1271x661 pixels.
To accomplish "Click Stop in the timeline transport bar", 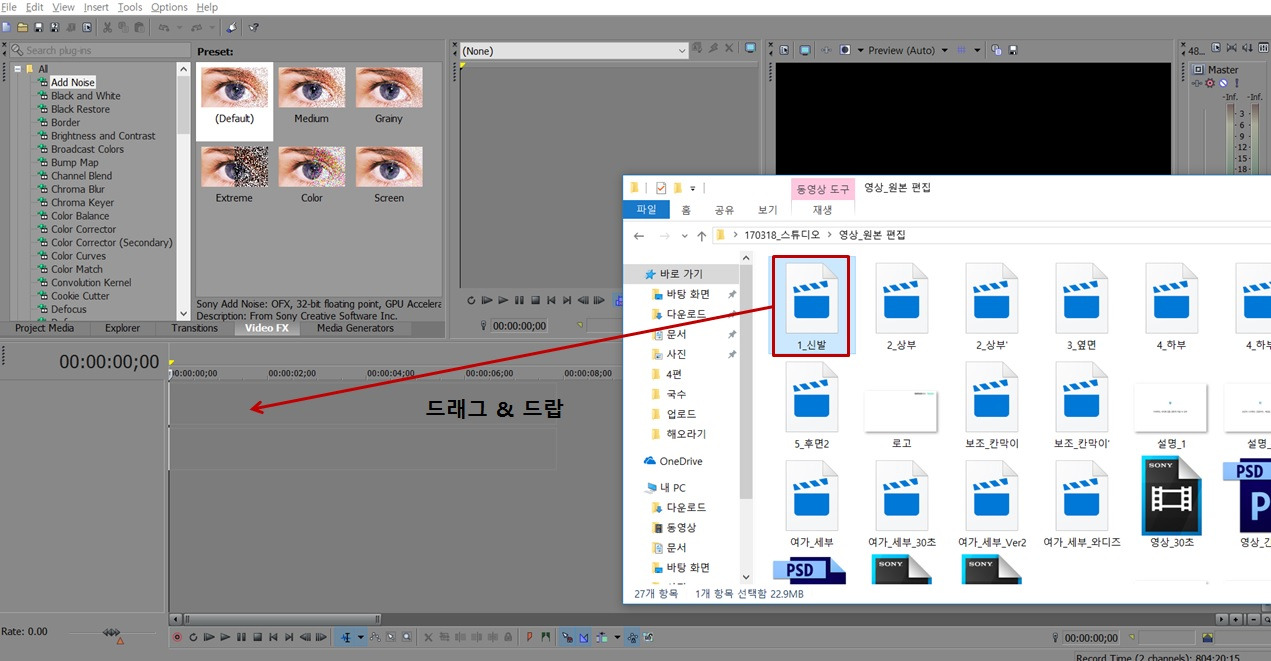I will click(257, 637).
